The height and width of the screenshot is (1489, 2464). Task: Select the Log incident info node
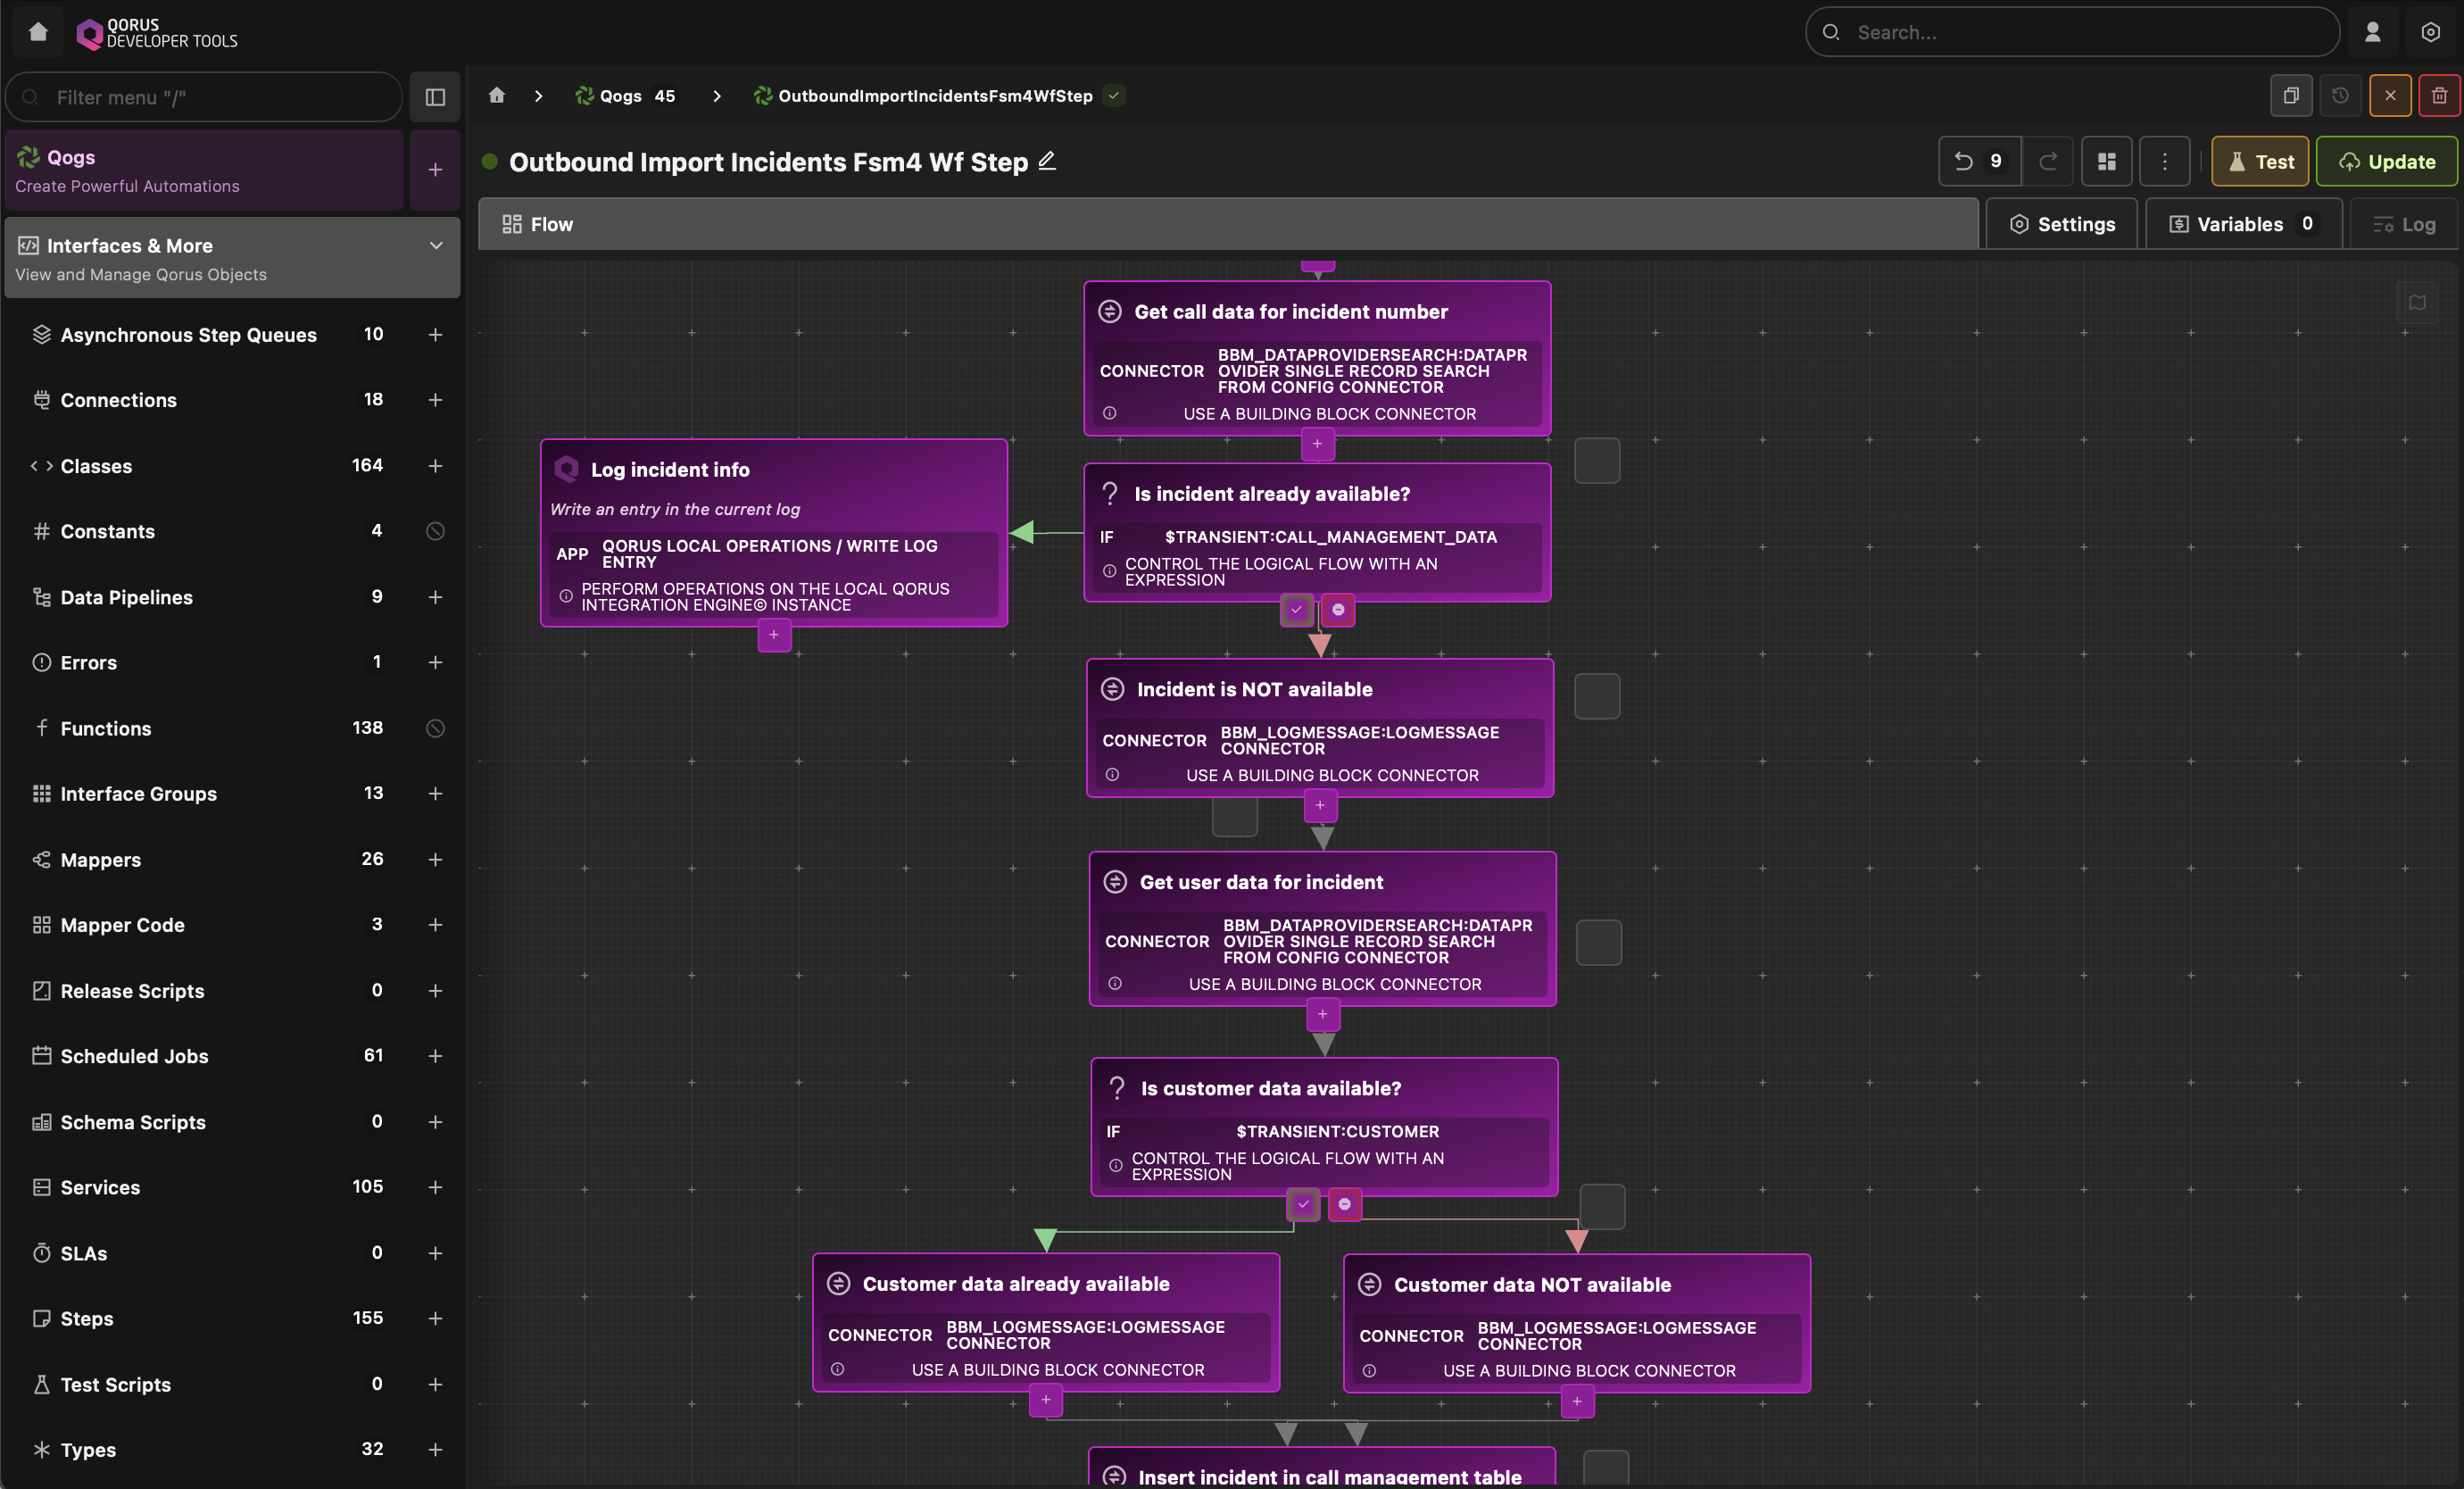(774, 533)
